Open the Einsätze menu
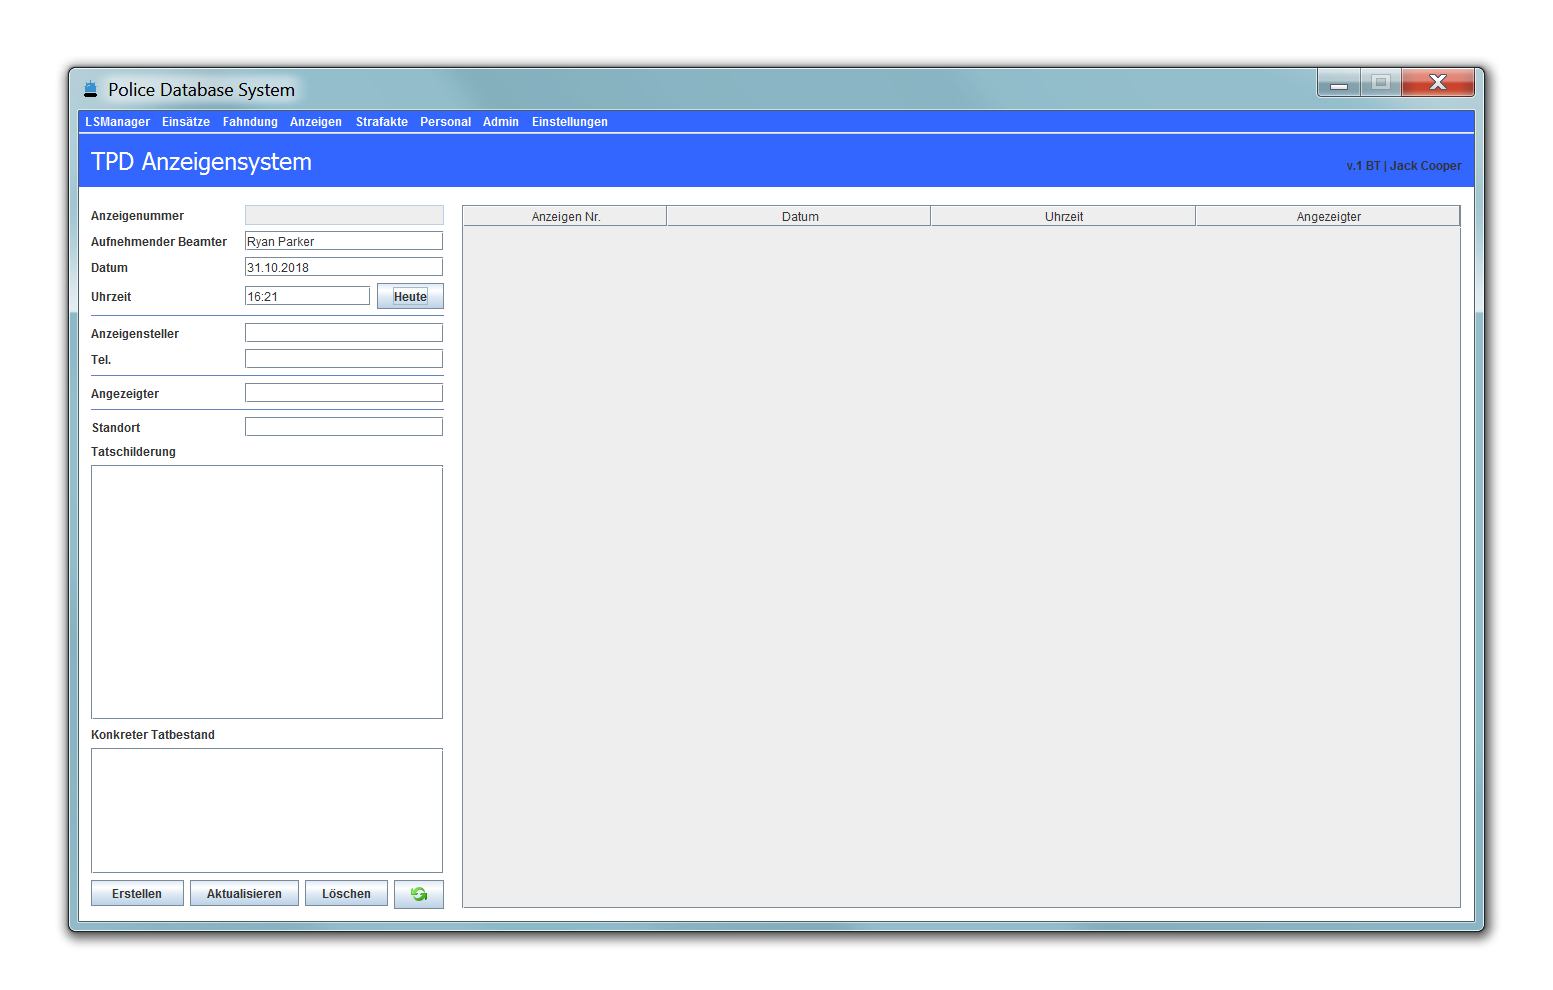 (186, 122)
